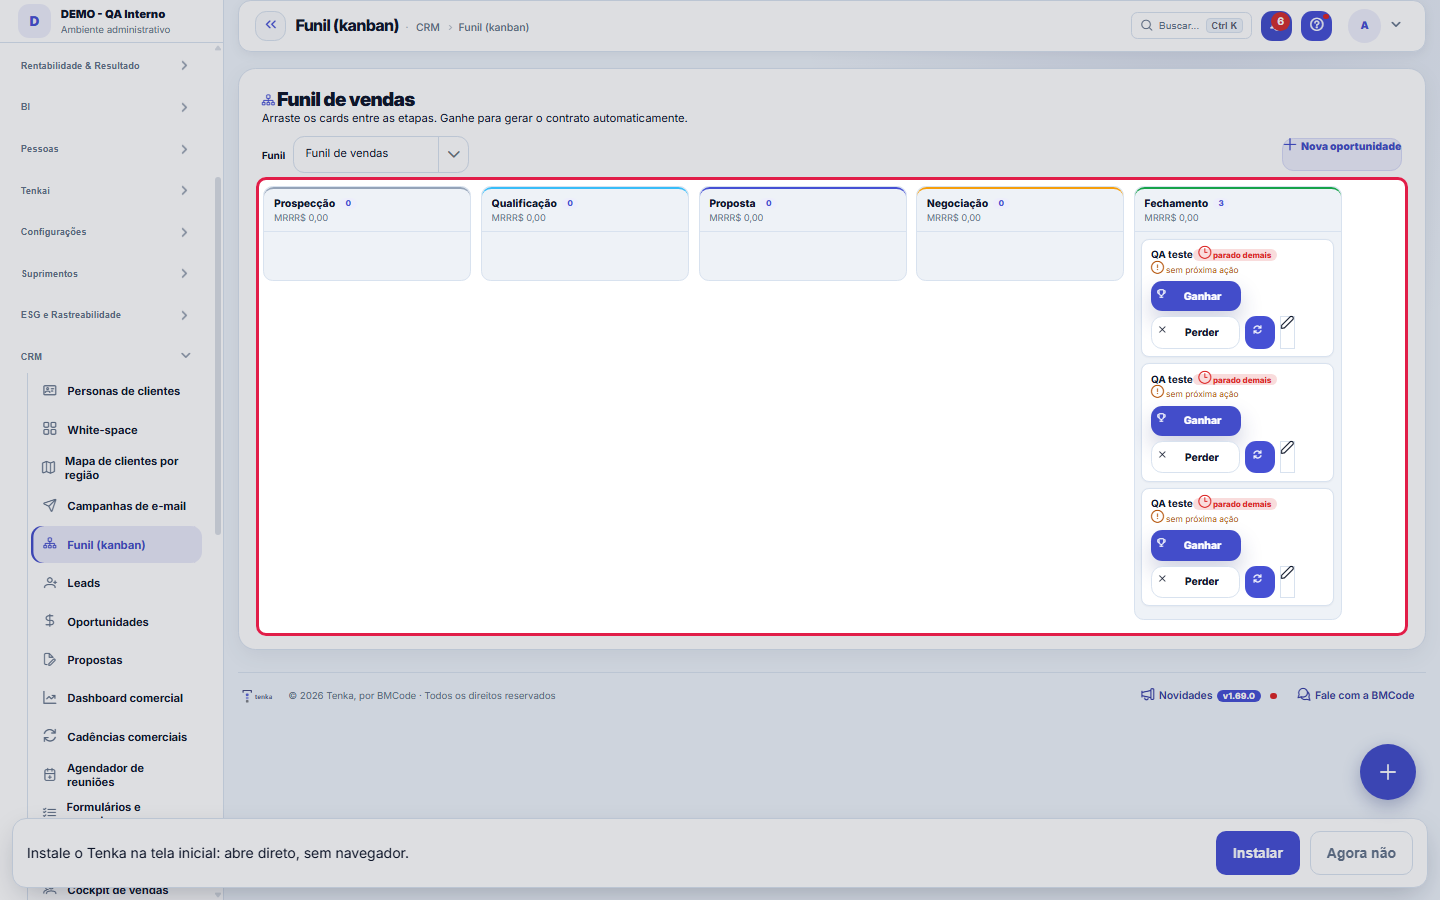Viewport: 1440px width, 900px height.
Task: Edit the bottom QA teste card with the pencil icon
Action: [x=1287, y=581]
